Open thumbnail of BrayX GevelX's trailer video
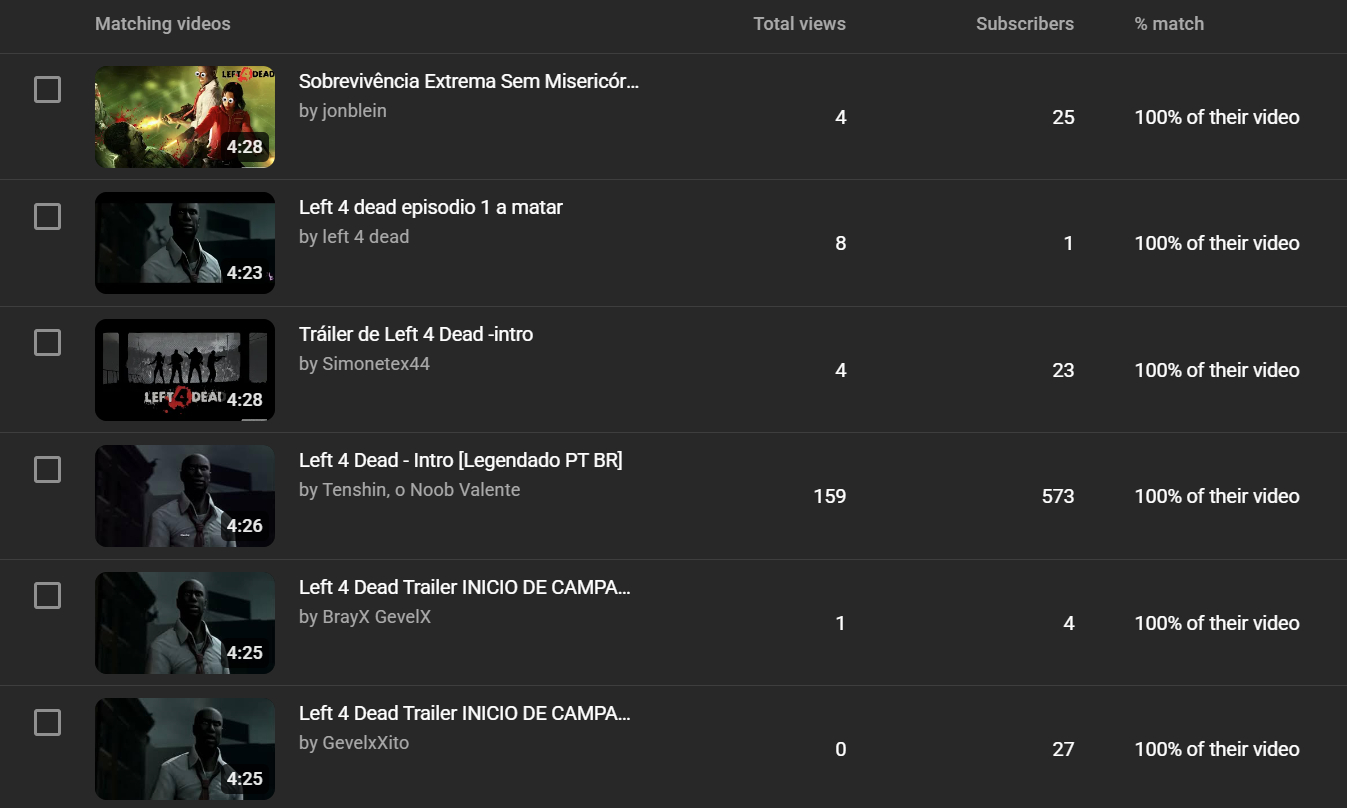1347x808 pixels. [x=185, y=623]
